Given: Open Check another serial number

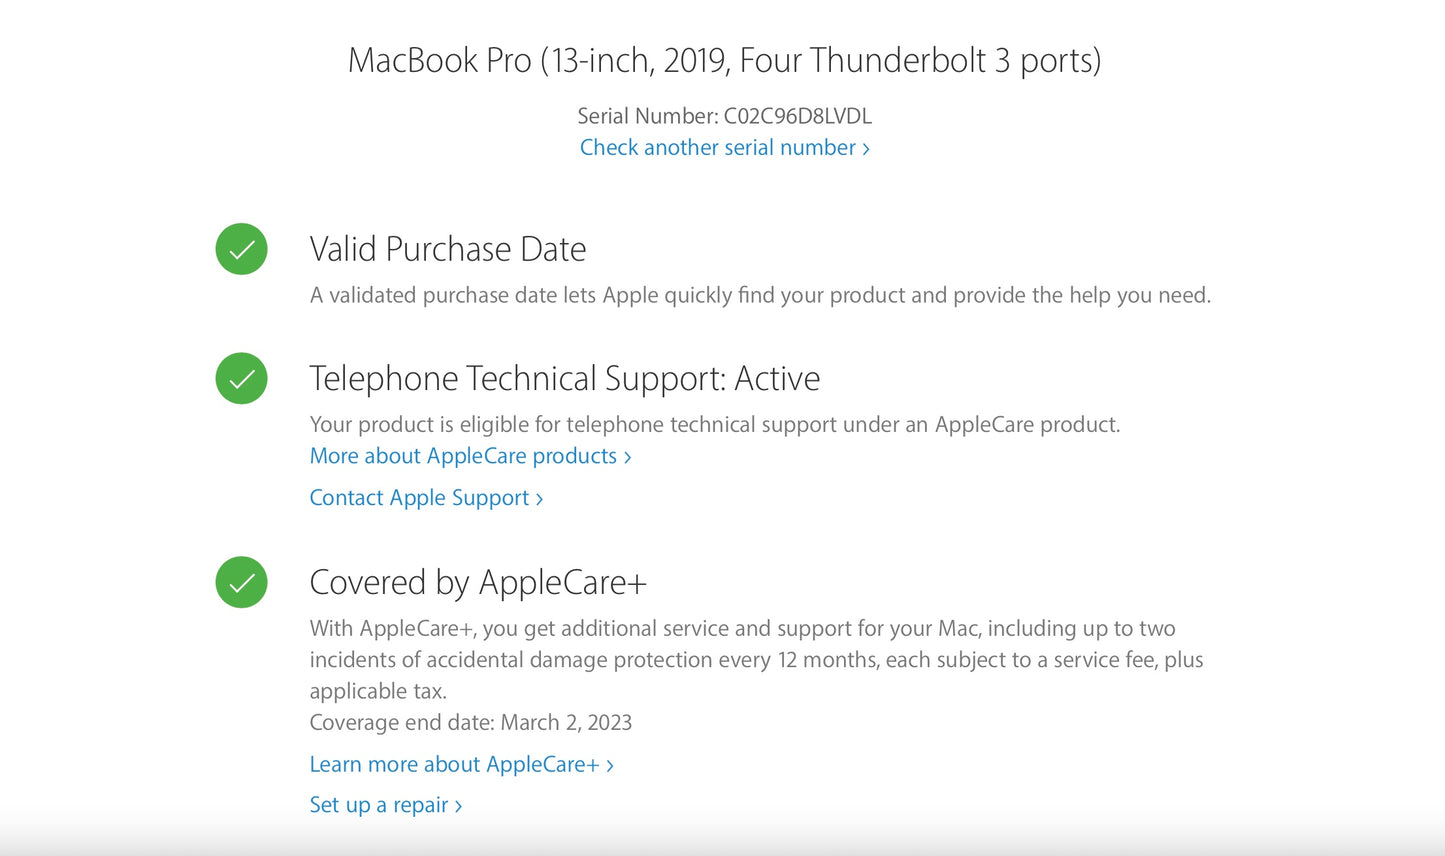Looking at the screenshot, I should pyautogui.click(x=719, y=147).
